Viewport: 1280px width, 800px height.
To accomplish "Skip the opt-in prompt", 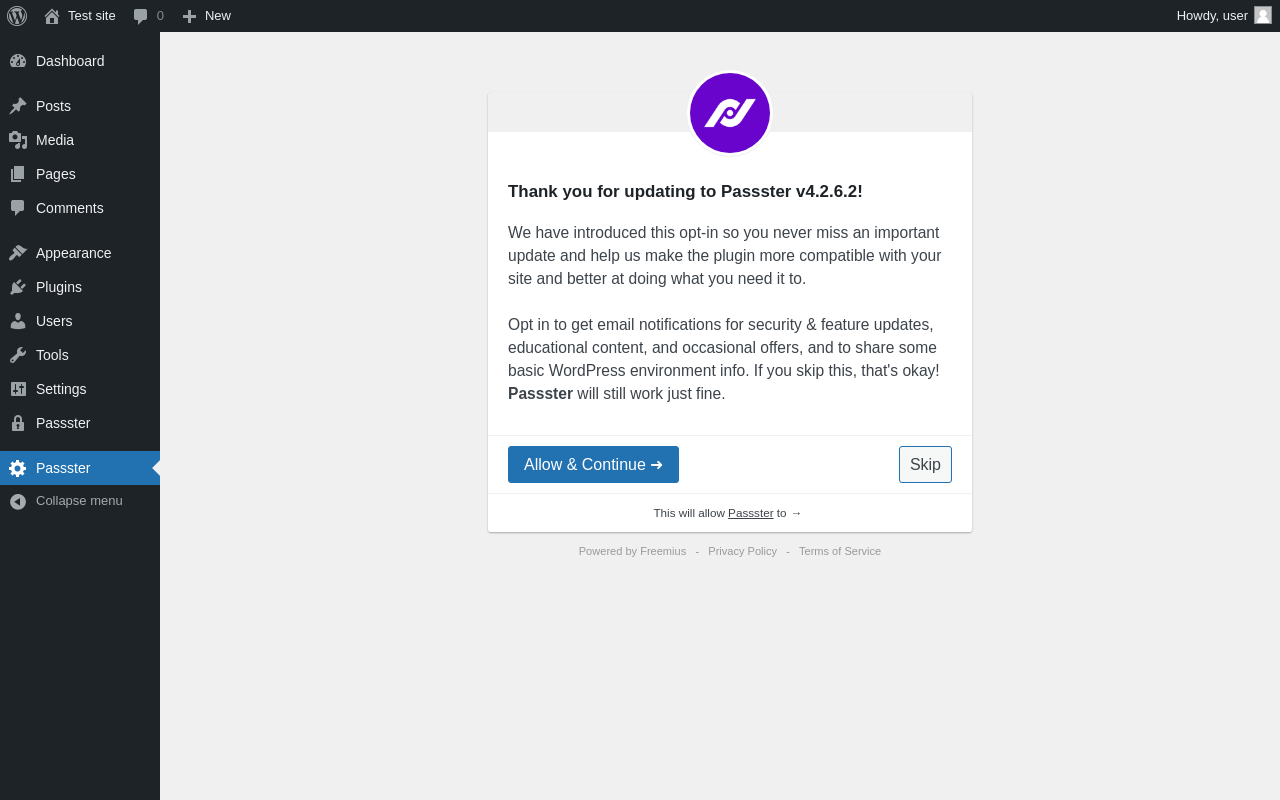I will [925, 465].
